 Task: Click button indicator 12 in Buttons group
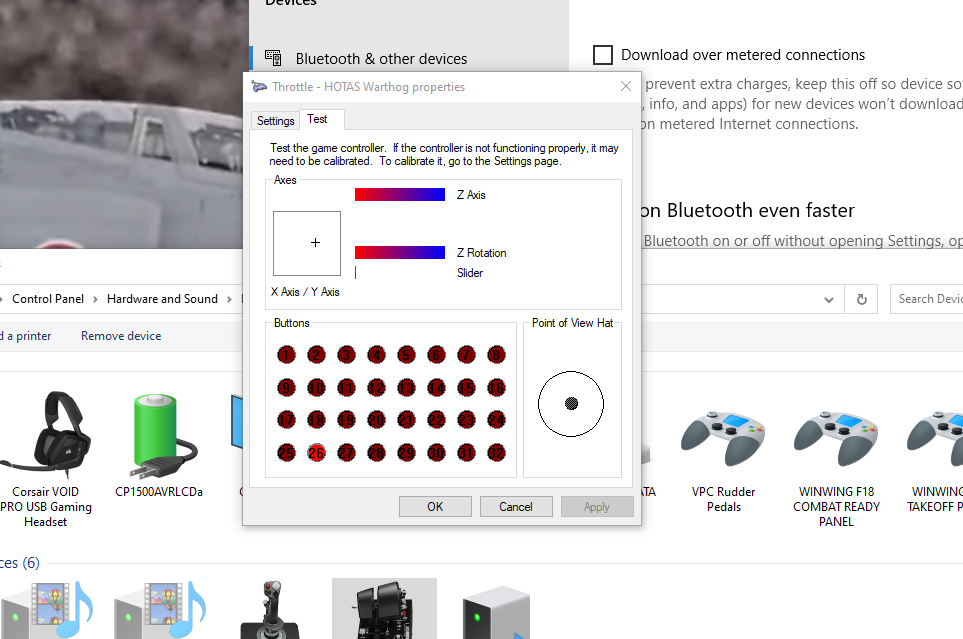point(376,388)
